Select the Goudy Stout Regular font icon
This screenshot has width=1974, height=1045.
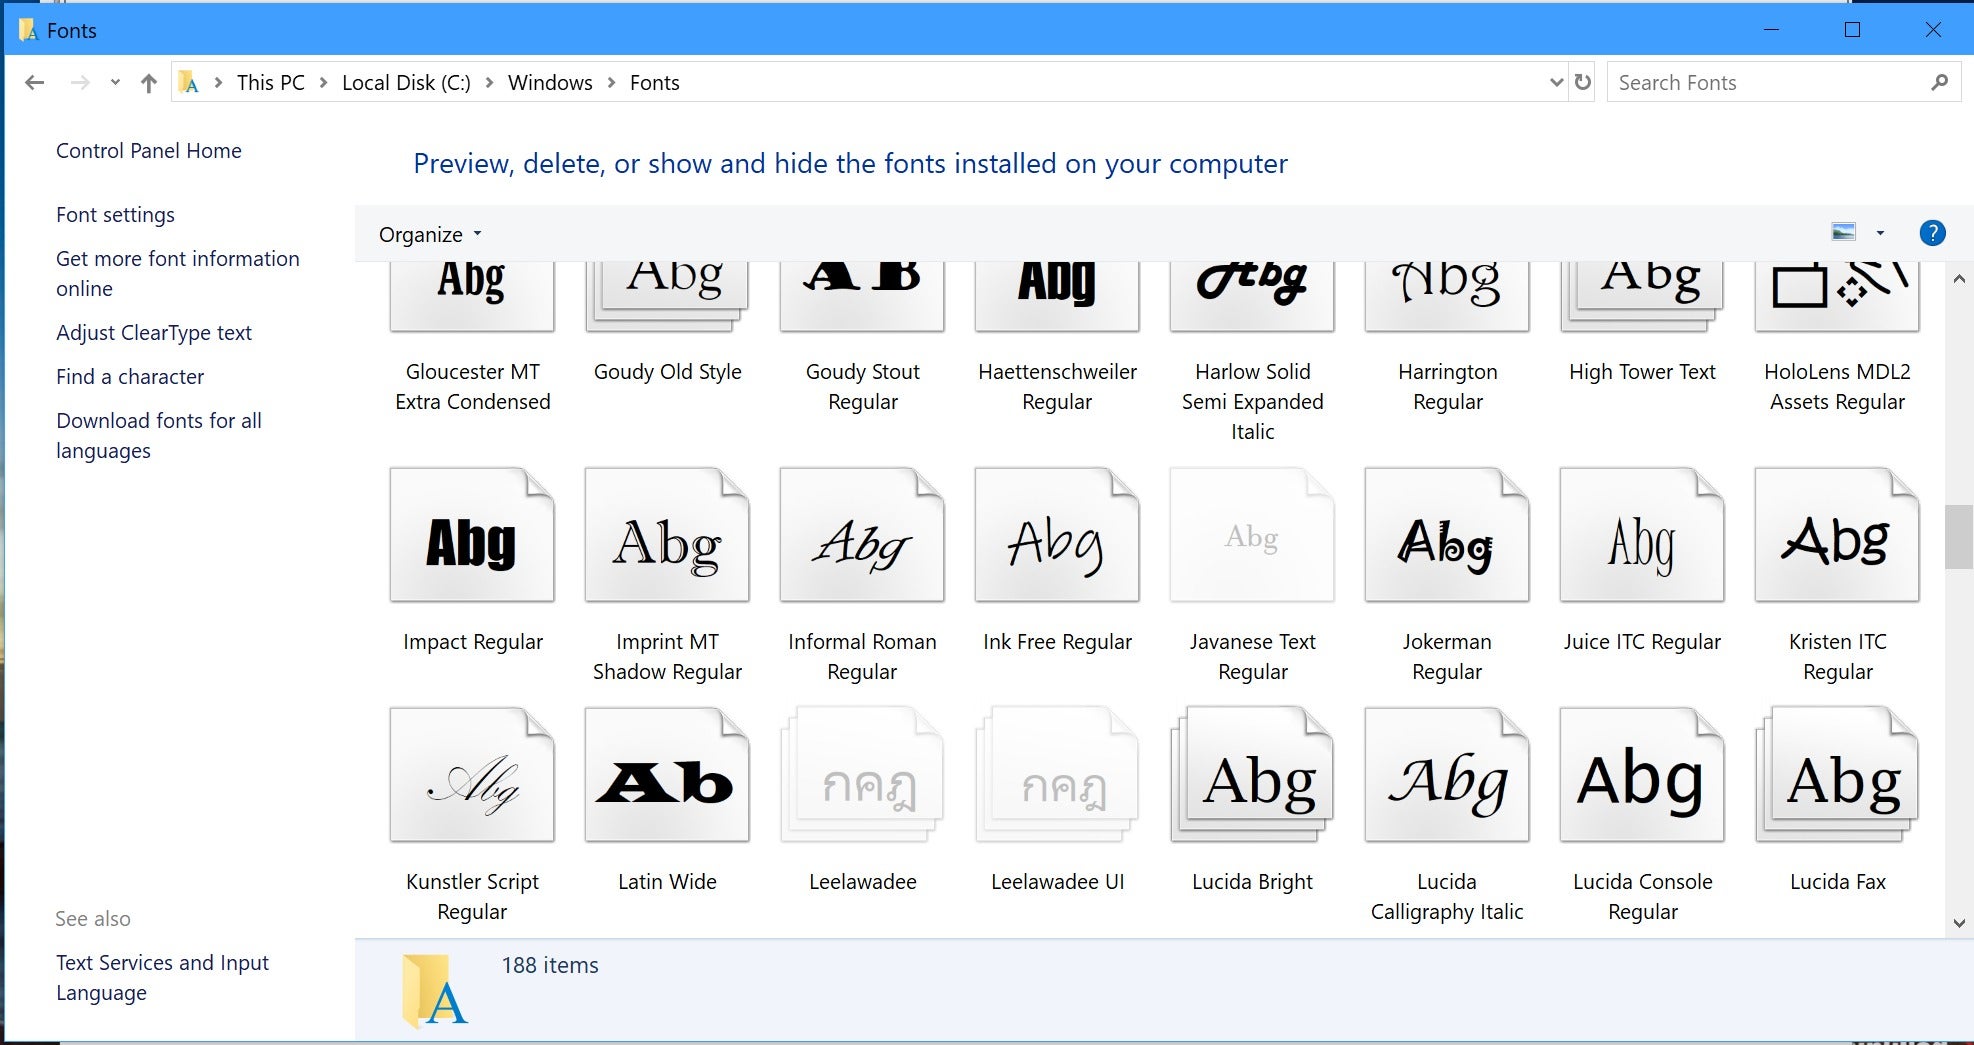(x=862, y=297)
